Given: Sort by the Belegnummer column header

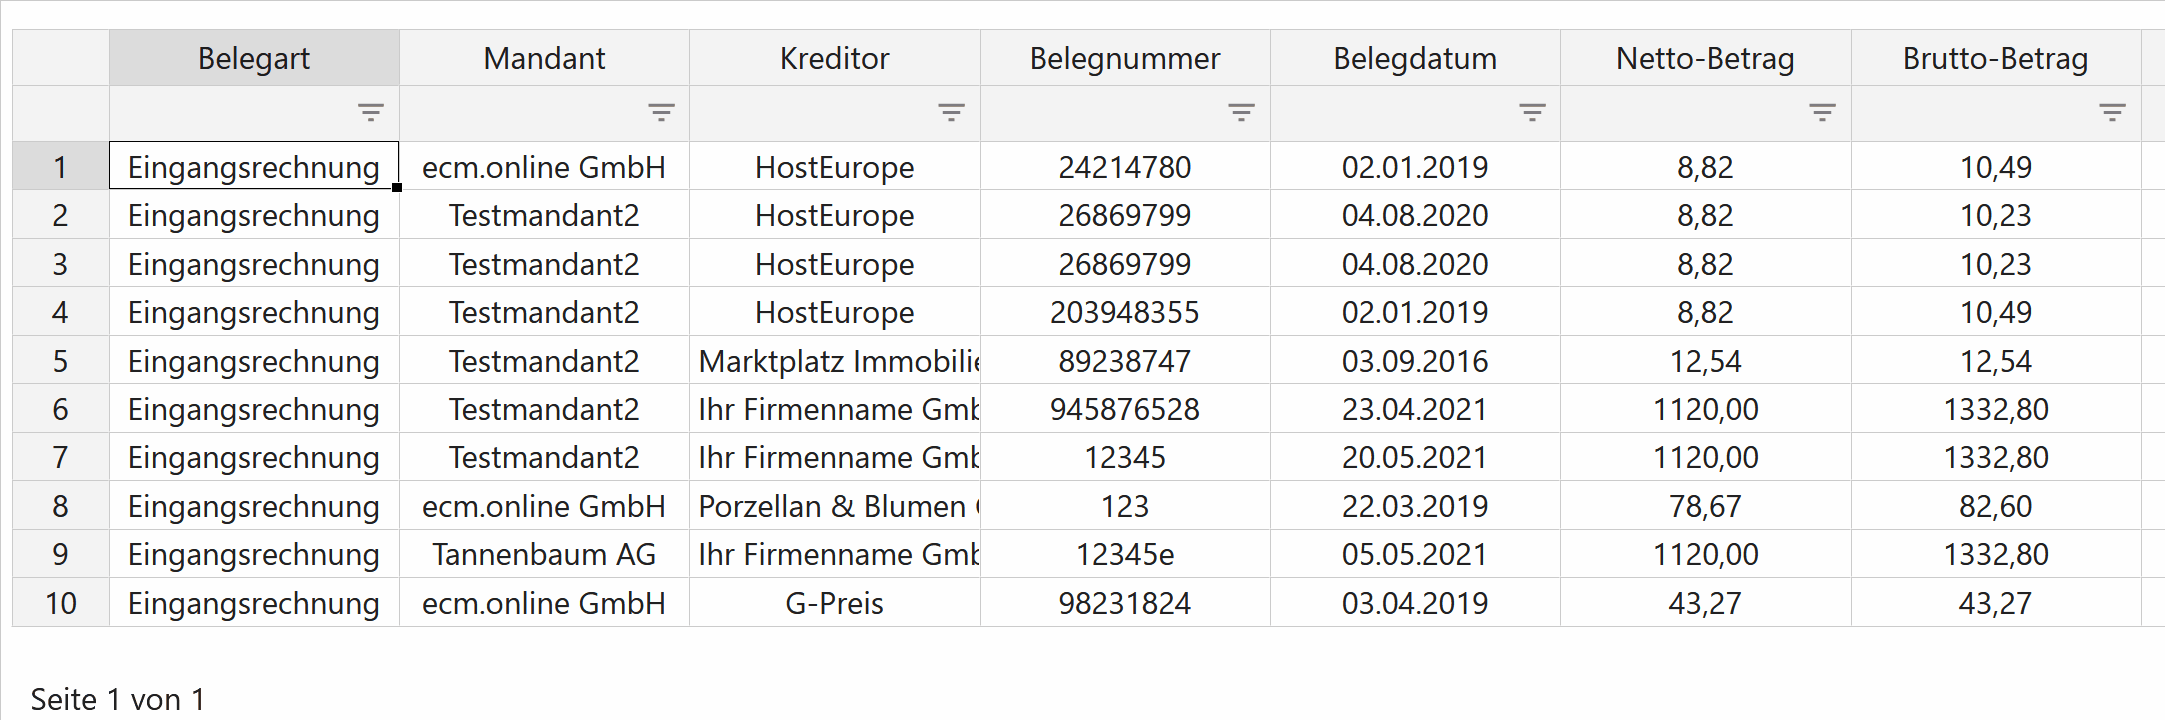Looking at the screenshot, I should coord(1125,58).
